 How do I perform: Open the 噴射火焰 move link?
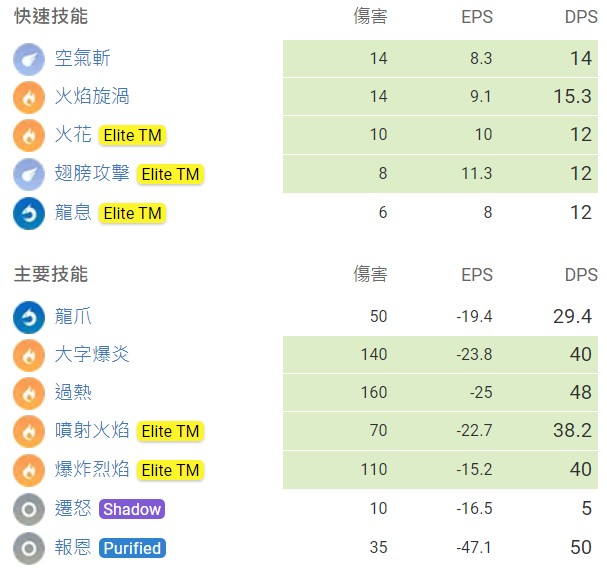(92, 431)
